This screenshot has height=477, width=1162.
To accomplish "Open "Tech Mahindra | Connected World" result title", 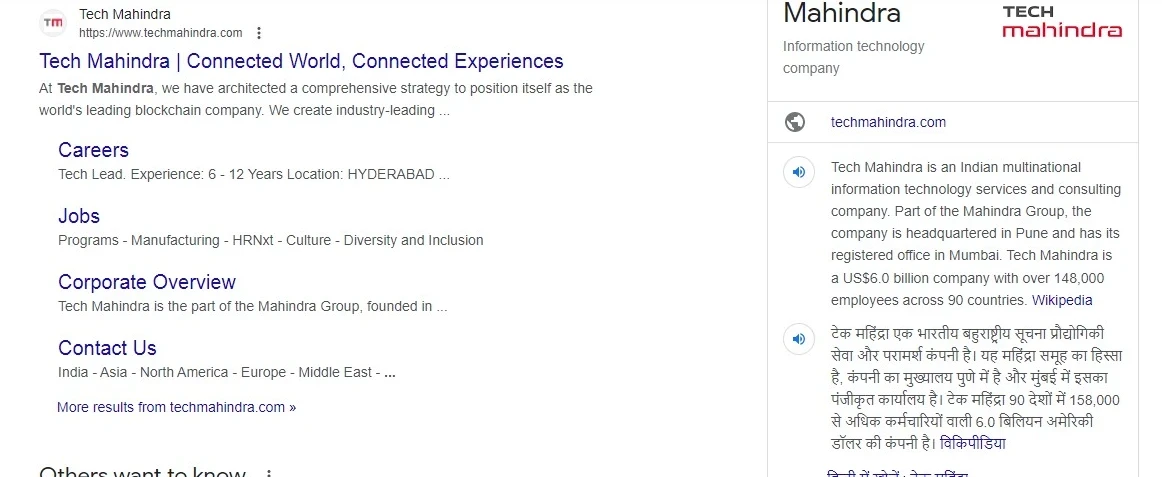I will pos(301,61).
